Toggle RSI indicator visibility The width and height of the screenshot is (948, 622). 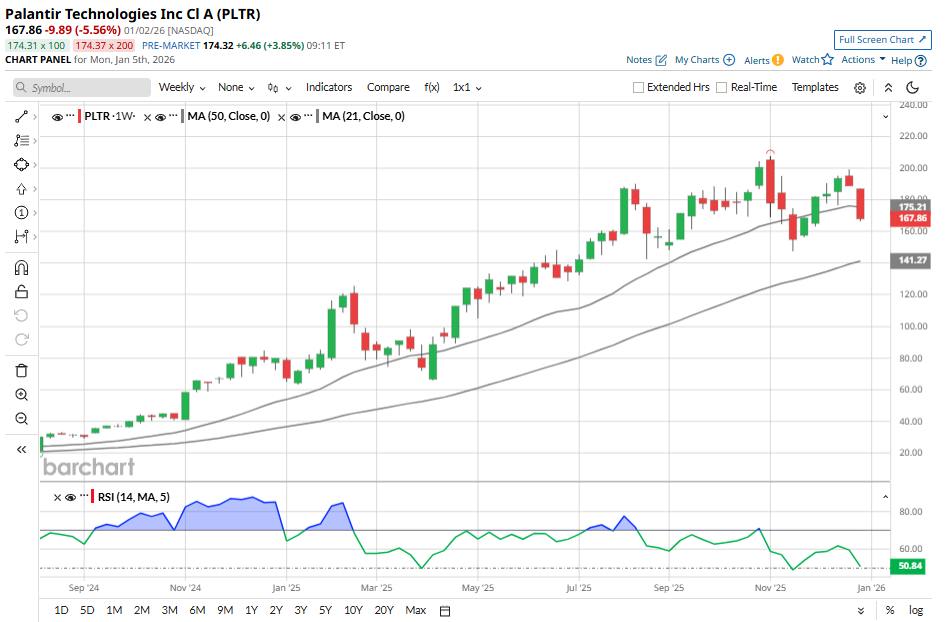[x=70, y=497]
